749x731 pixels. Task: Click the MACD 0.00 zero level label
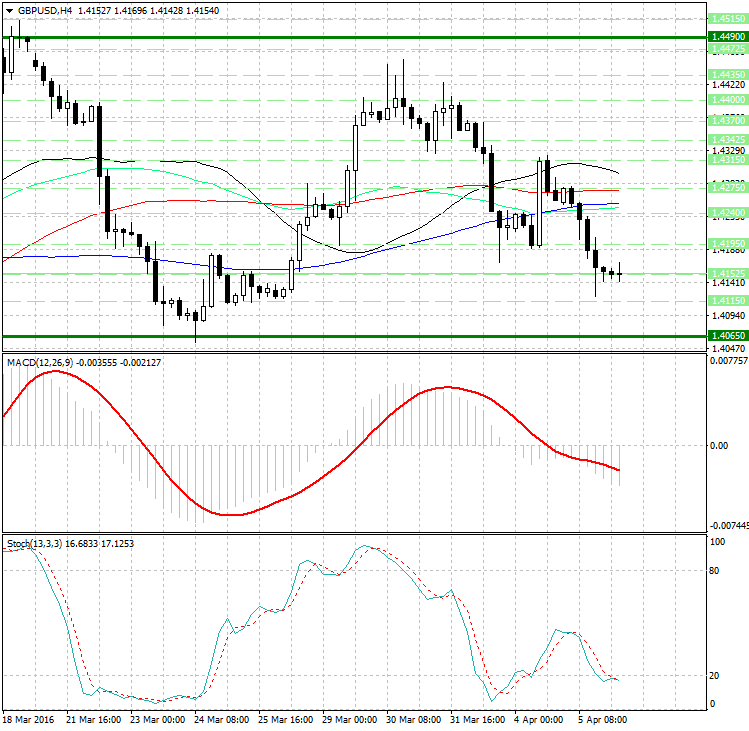717,445
